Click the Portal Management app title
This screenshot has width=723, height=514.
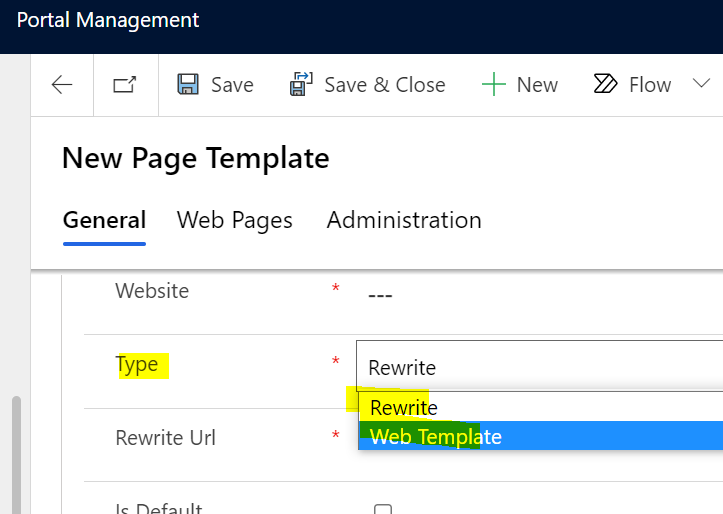(108, 20)
